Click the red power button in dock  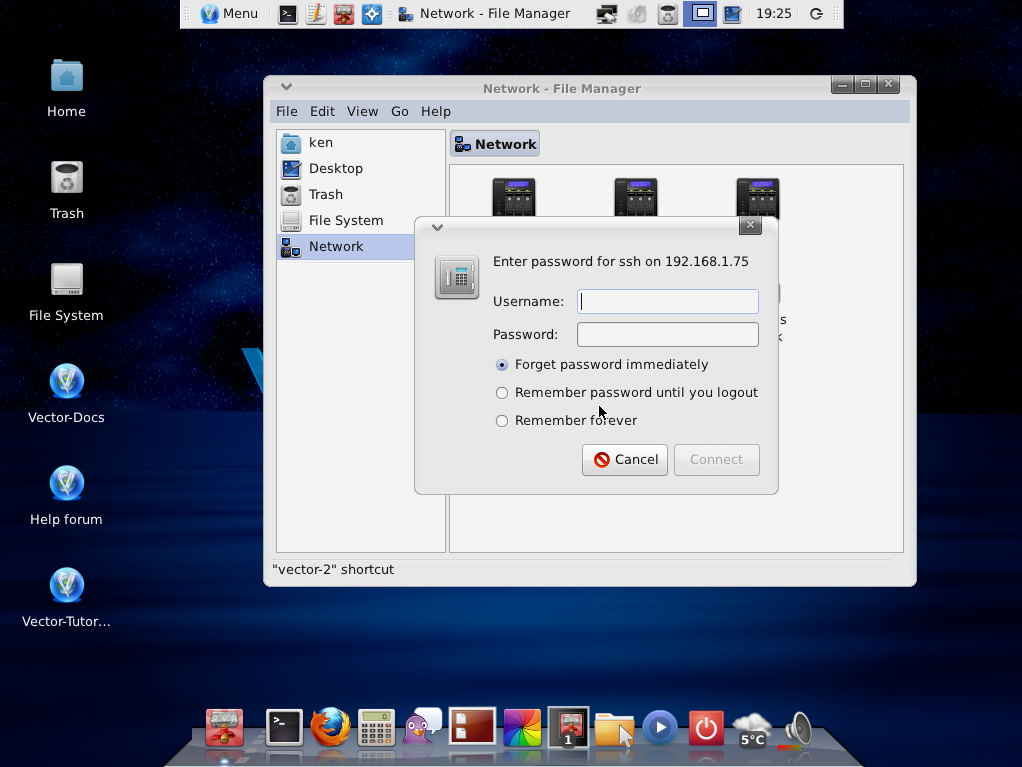[706, 728]
